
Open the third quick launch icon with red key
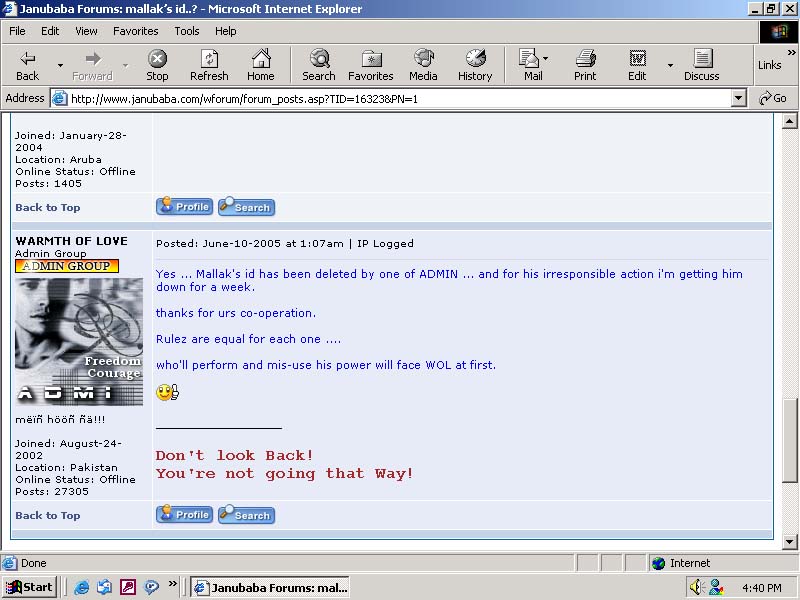(128, 588)
